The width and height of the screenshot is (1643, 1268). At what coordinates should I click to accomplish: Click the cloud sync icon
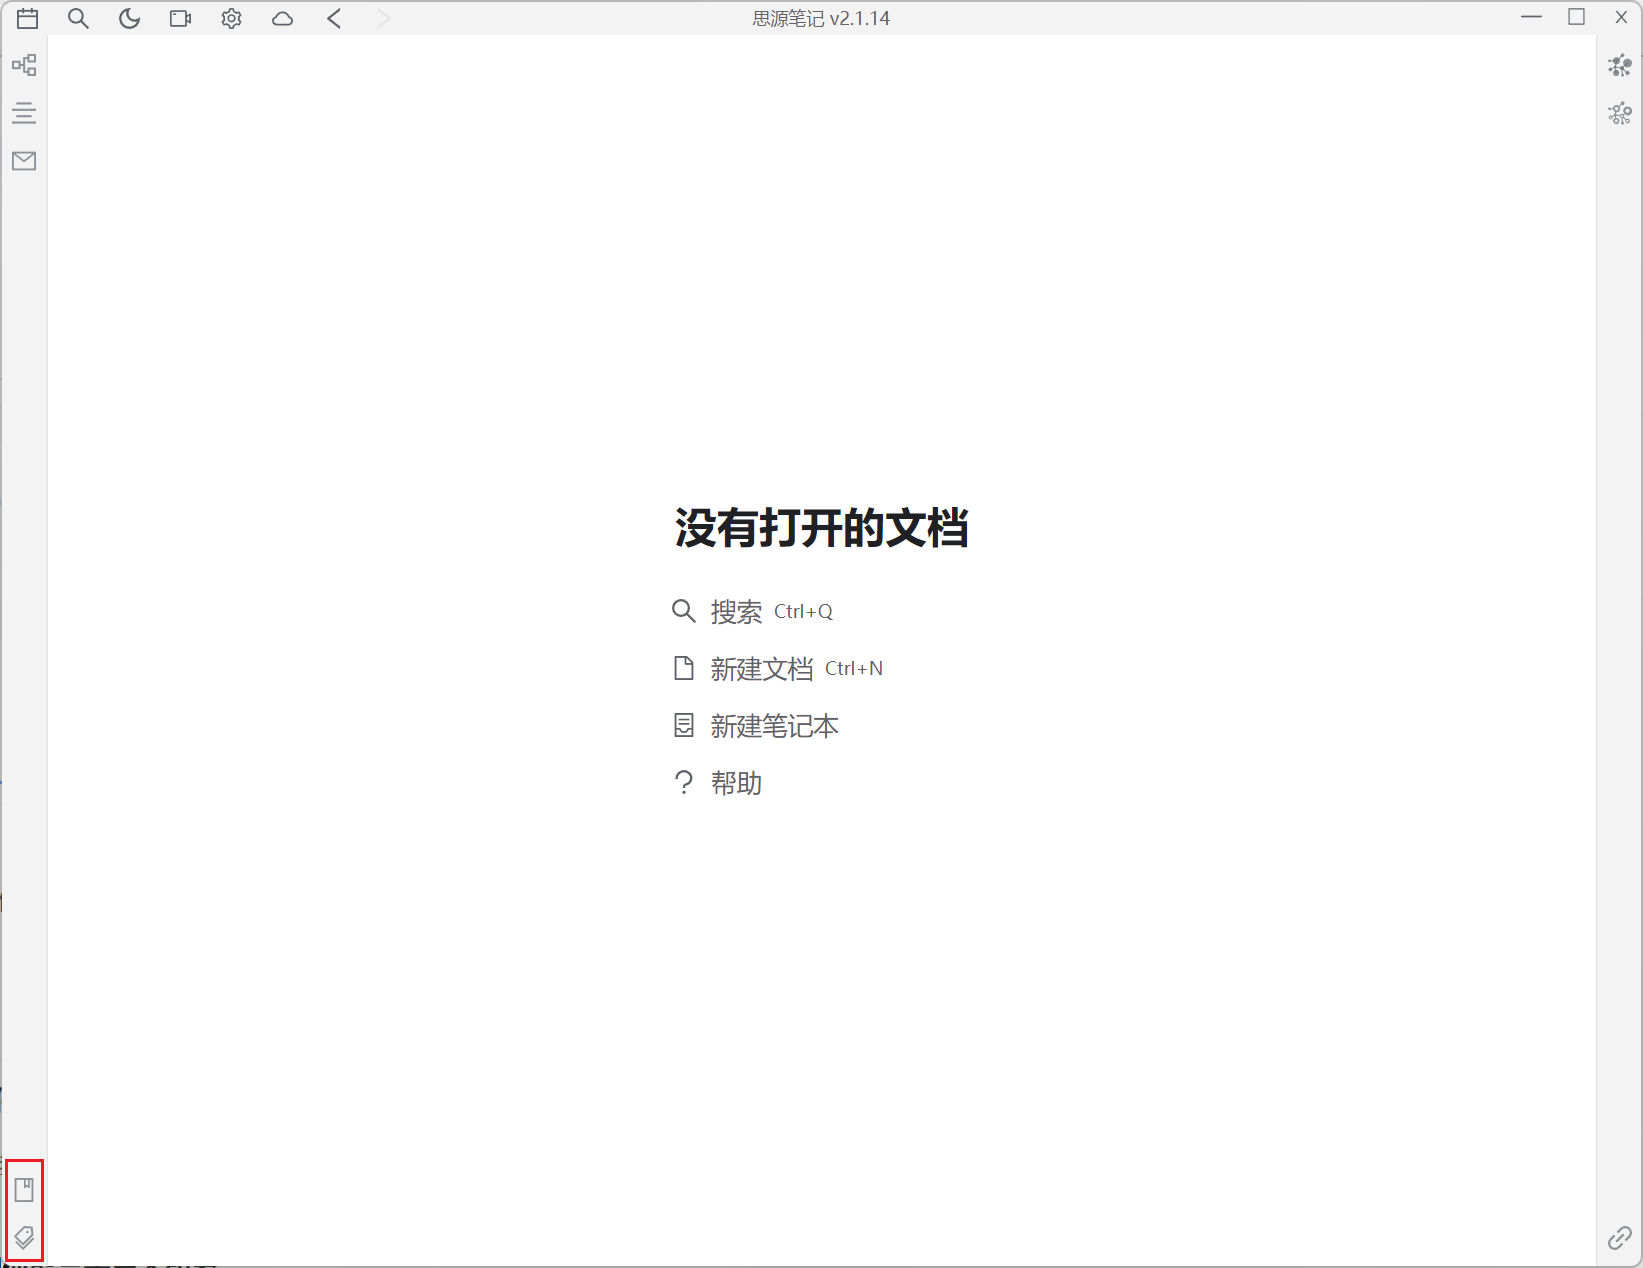click(283, 18)
